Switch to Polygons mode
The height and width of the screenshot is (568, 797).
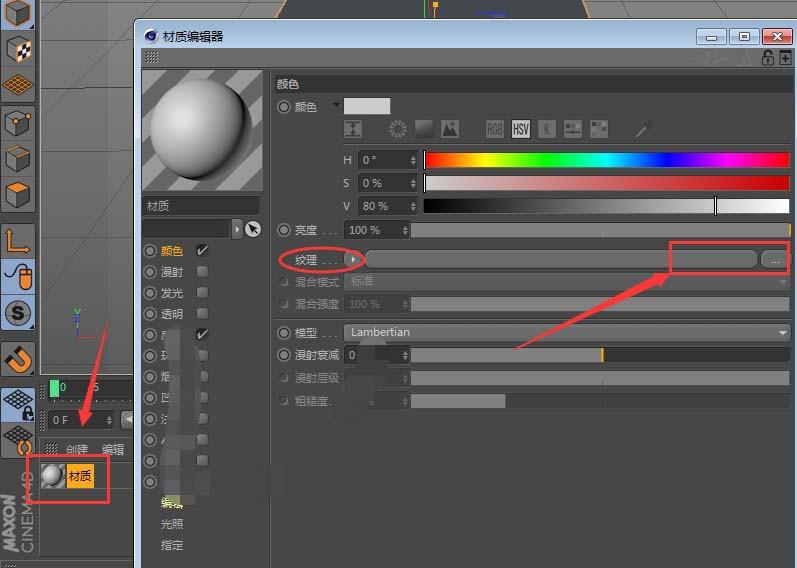[x=18, y=194]
